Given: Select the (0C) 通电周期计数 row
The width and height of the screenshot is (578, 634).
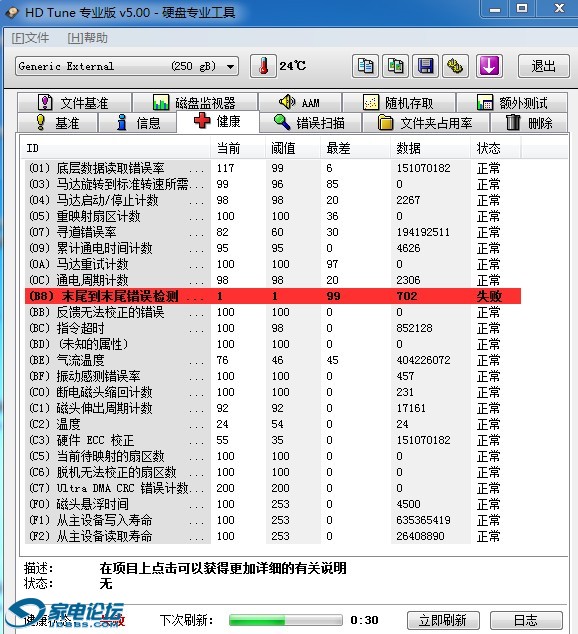Looking at the screenshot, I should (x=273, y=280).
